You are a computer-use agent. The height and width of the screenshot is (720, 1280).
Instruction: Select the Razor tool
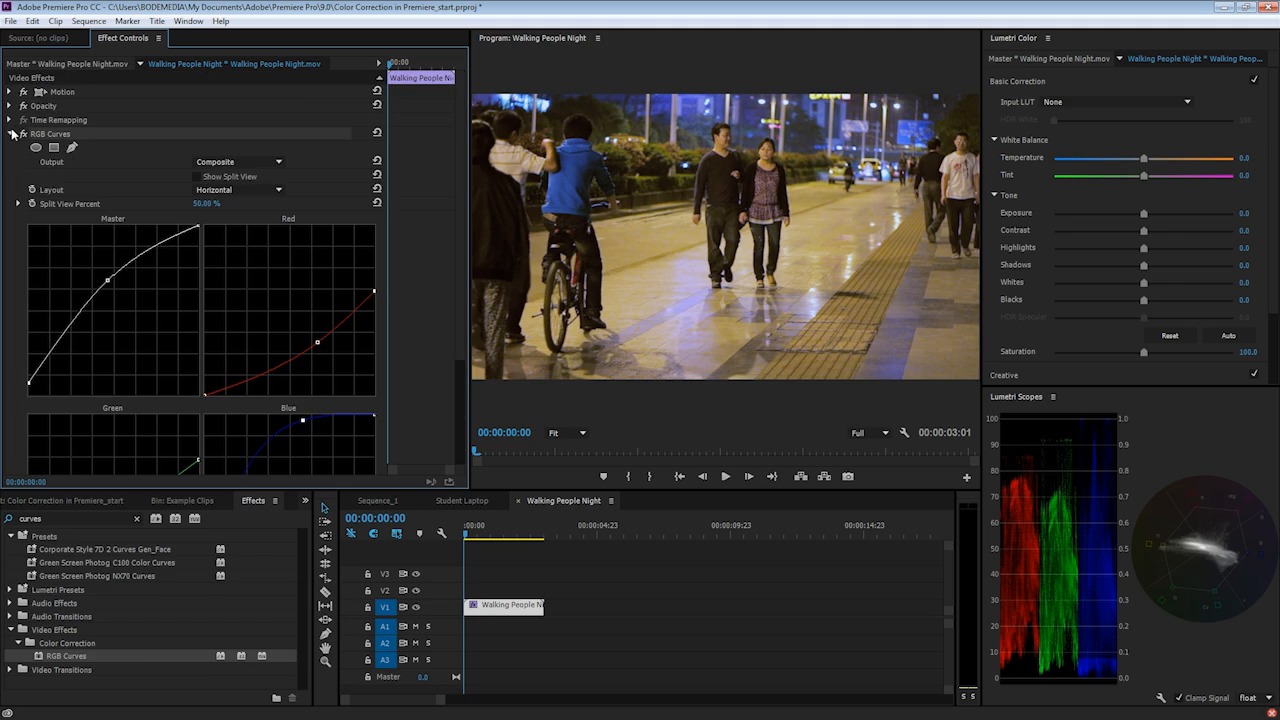point(325,592)
